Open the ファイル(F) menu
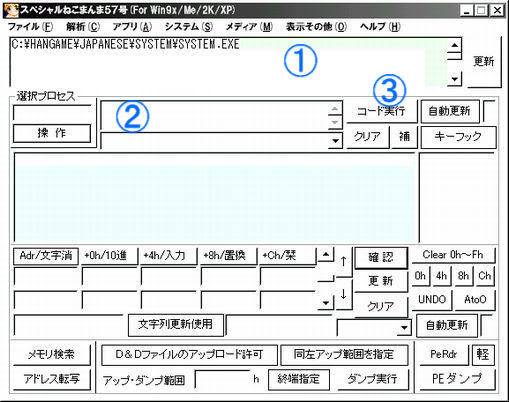509x402 pixels. tap(30, 27)
